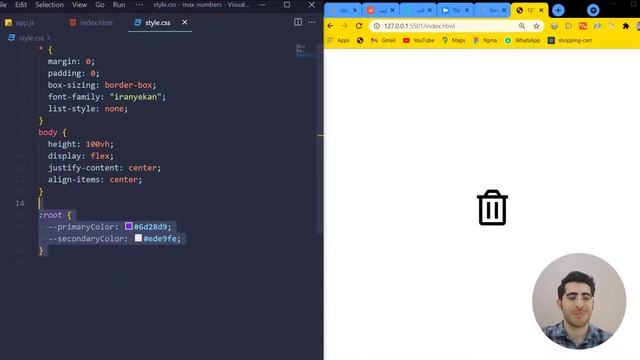Click the globe bookmark next to Apps
The image size is (640, 360).
tap(360, 40)
